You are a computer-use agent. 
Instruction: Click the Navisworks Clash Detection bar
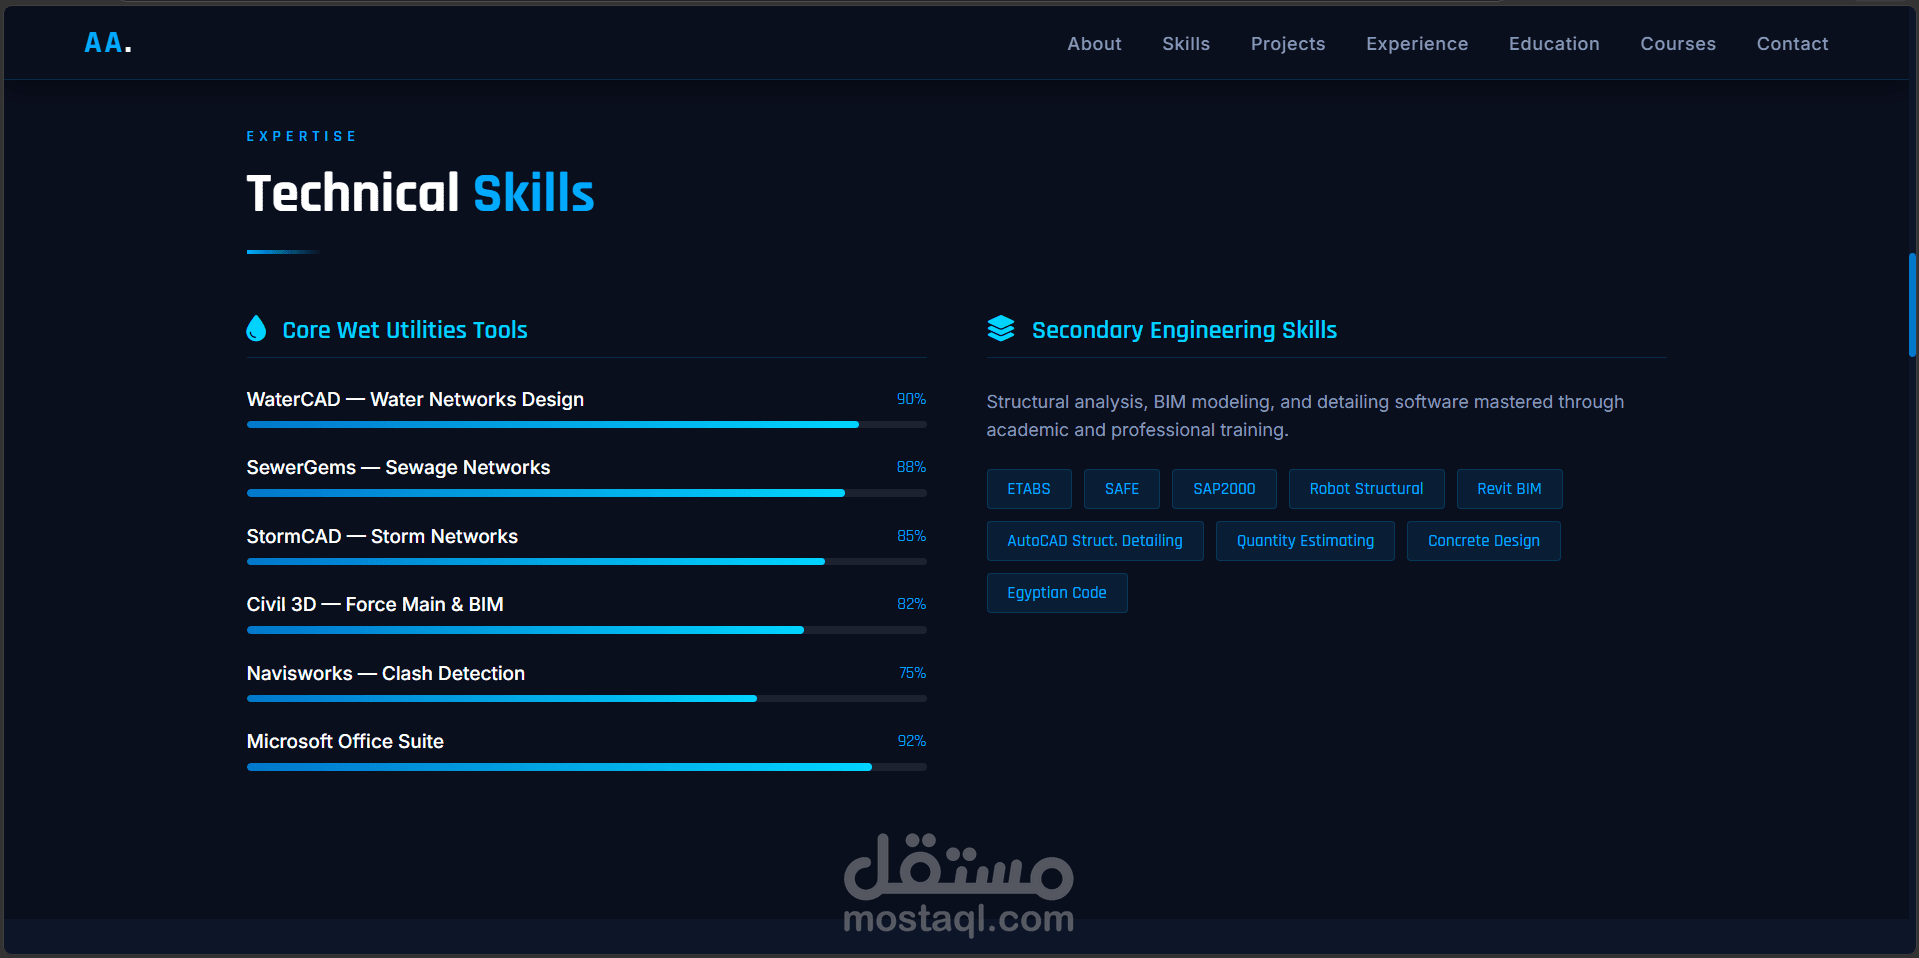587,699
